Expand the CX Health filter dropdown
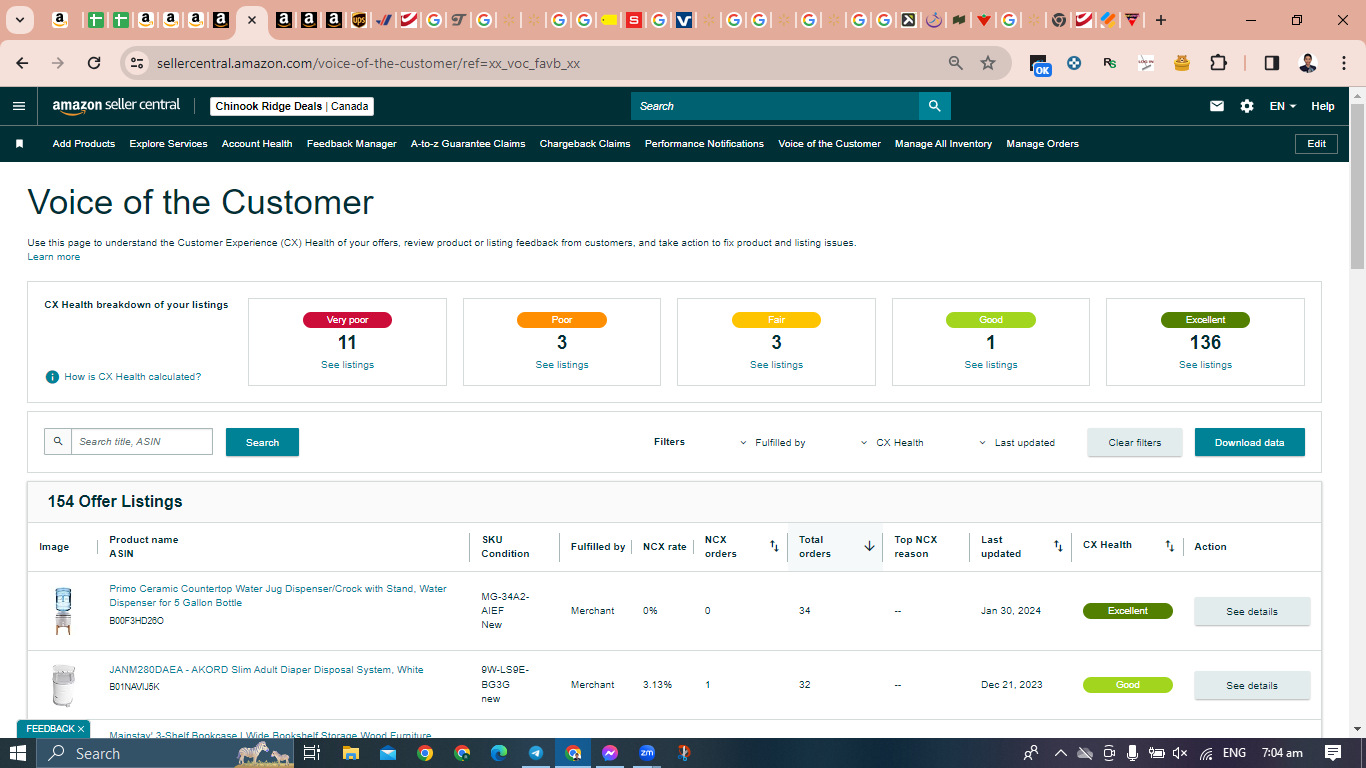1366x768 pixels. [891, 443]
